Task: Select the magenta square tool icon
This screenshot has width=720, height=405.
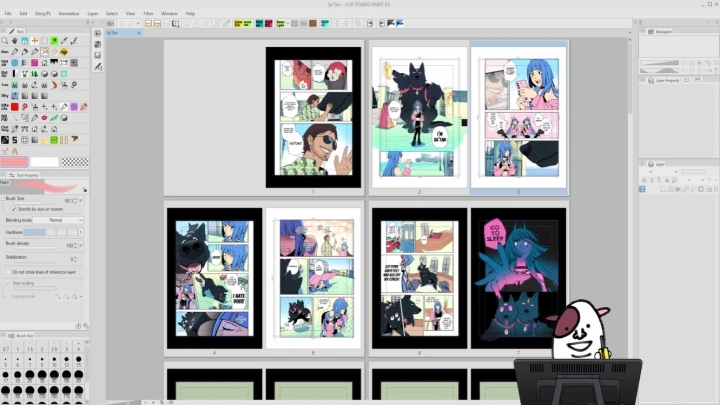Action: click(34, 62)
